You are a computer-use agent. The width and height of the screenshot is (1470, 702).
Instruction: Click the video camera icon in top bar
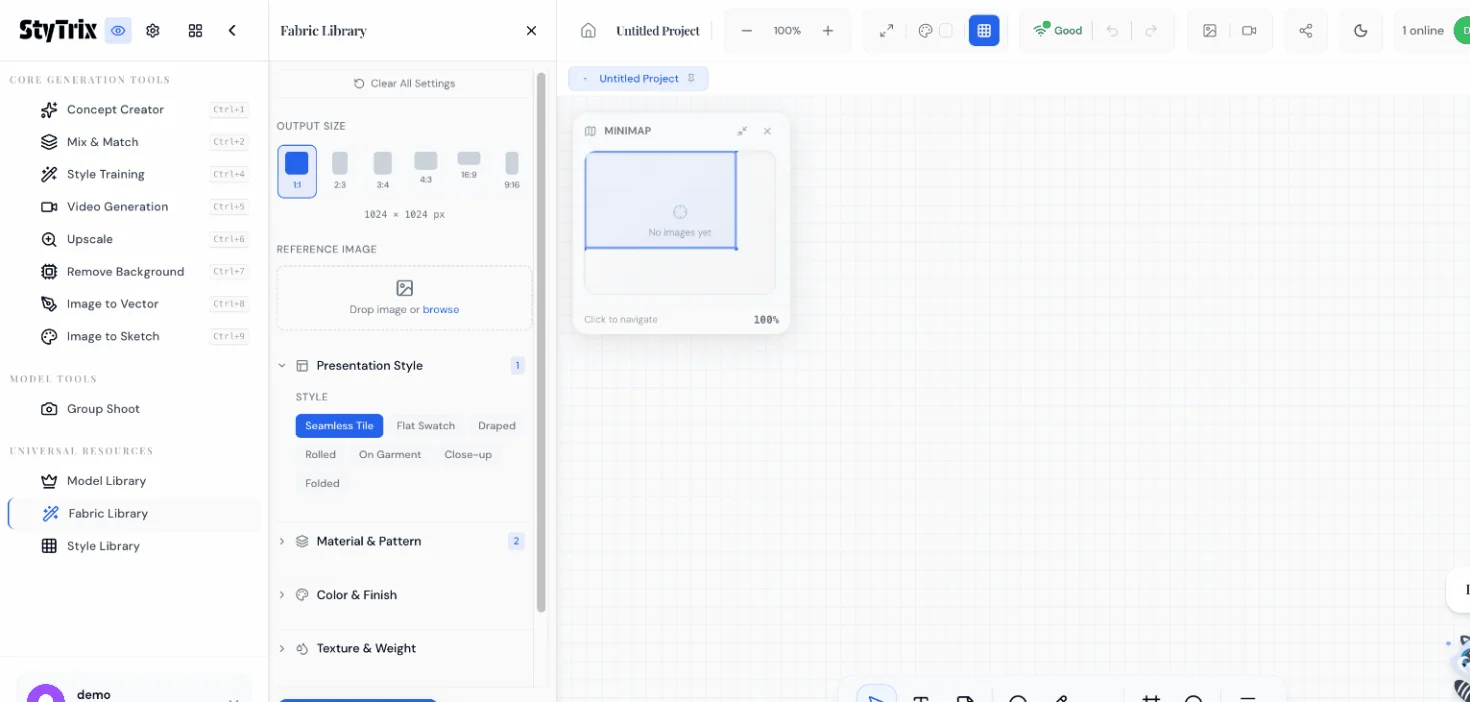coord(1249,31)
